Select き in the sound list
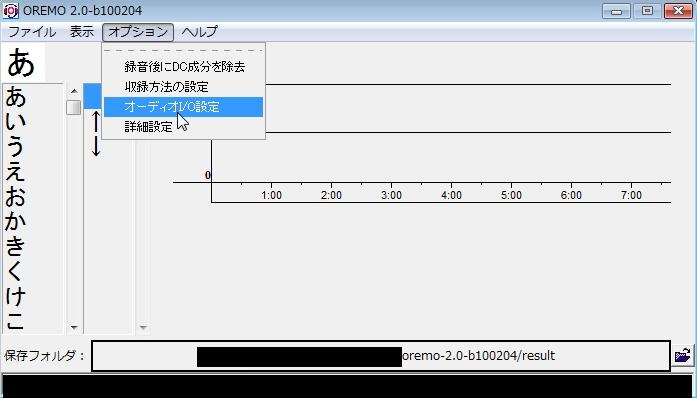697x398 pixels. pos(16,246)
